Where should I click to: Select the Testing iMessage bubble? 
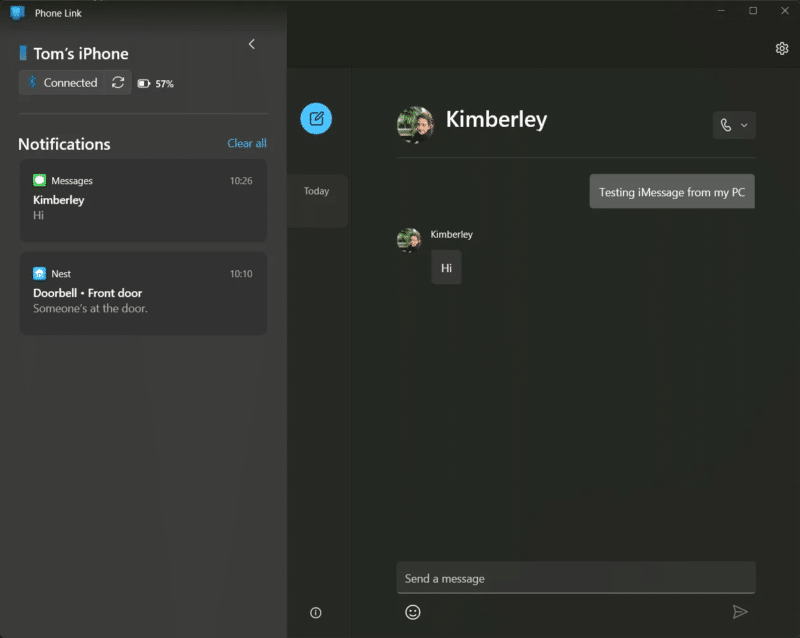[x=671, y=191]
